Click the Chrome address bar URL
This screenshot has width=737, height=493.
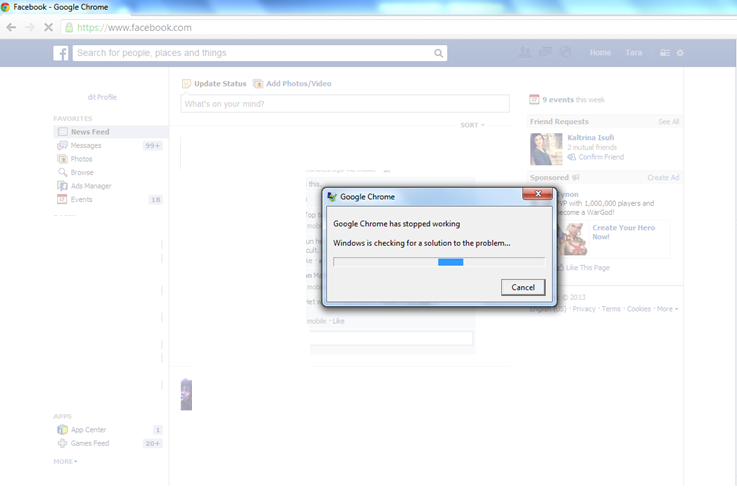pyautogui.click(x=134, y=28)
